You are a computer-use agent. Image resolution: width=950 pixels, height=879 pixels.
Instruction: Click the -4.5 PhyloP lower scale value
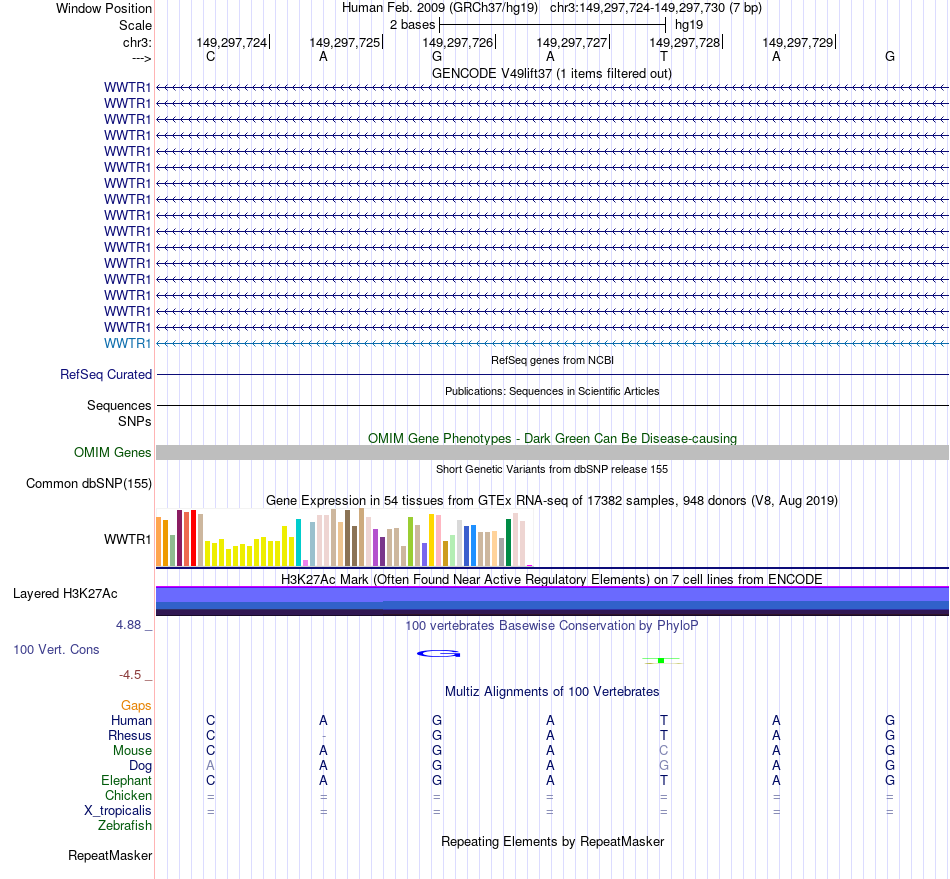130,675
